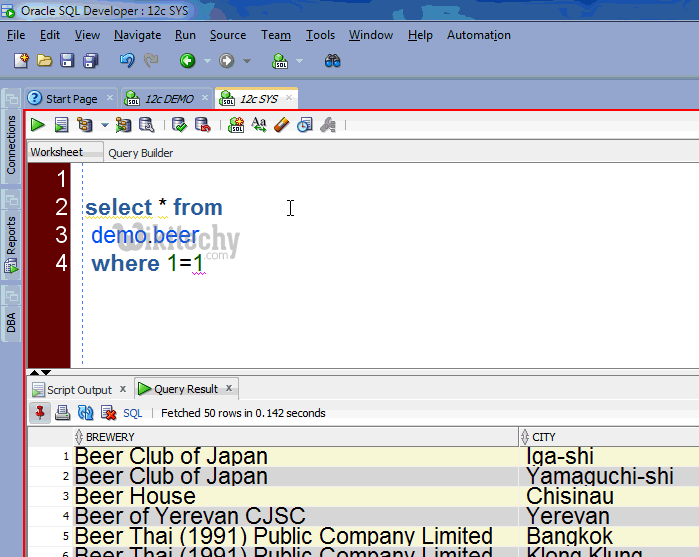The width and height of the screenshot is (699, 557).
Task: Switch to the Query Builder tab
Action: [x=140, y=153]
